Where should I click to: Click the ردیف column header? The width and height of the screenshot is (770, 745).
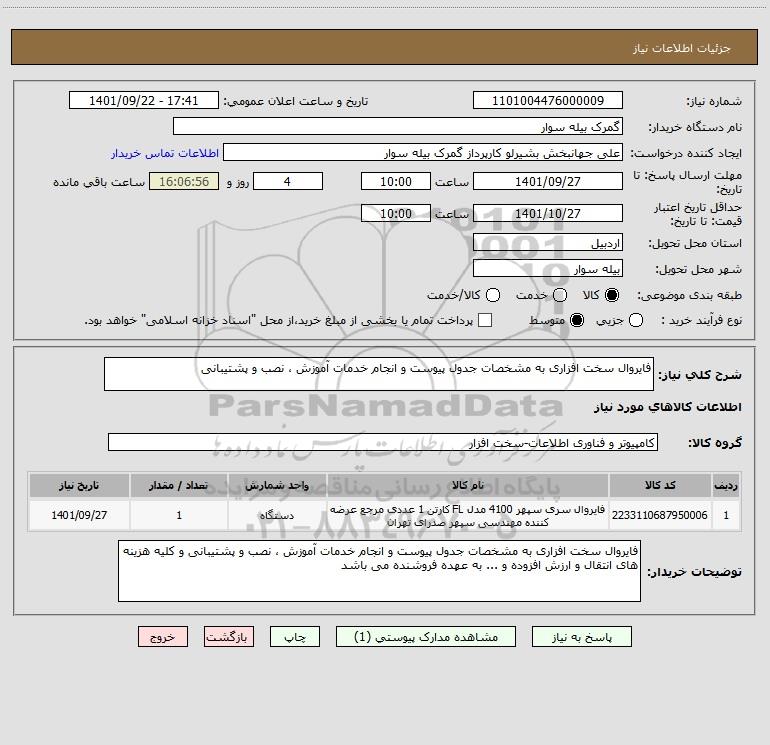point(726,485)
